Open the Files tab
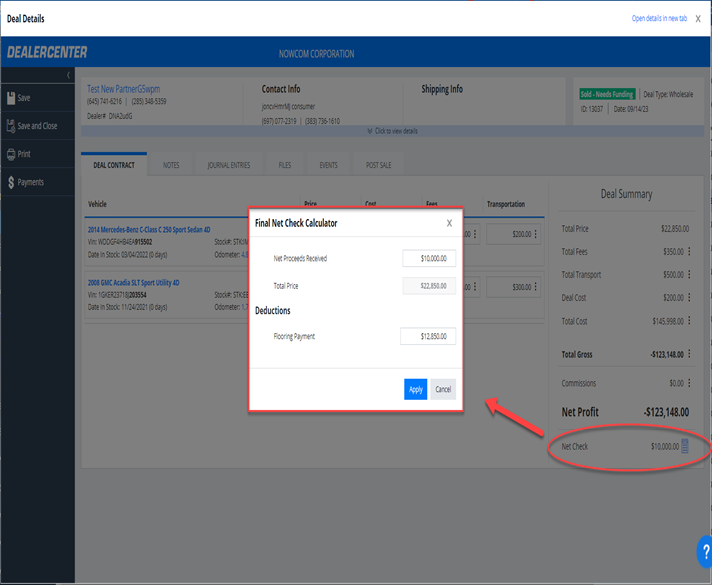The width and height of the screenshot is (712, 585). [x=285, y=165]
